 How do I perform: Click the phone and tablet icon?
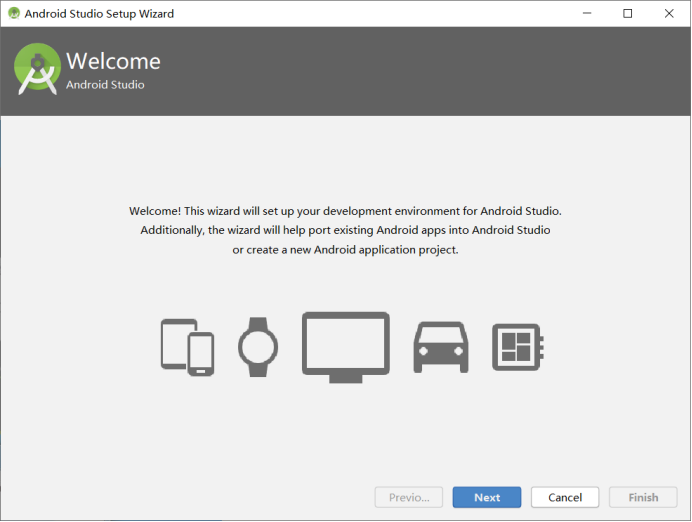(188, 347)
